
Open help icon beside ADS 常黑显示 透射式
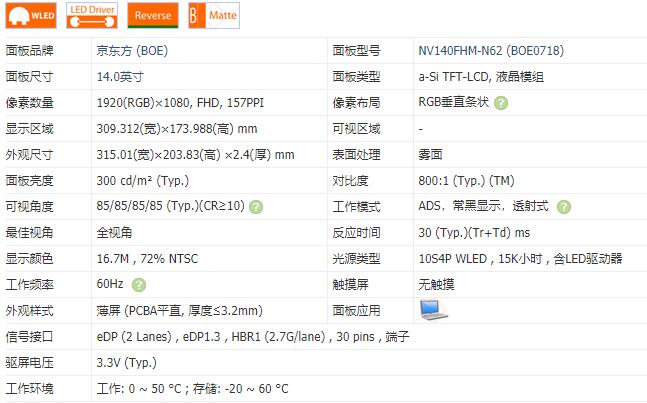point(564,207)
